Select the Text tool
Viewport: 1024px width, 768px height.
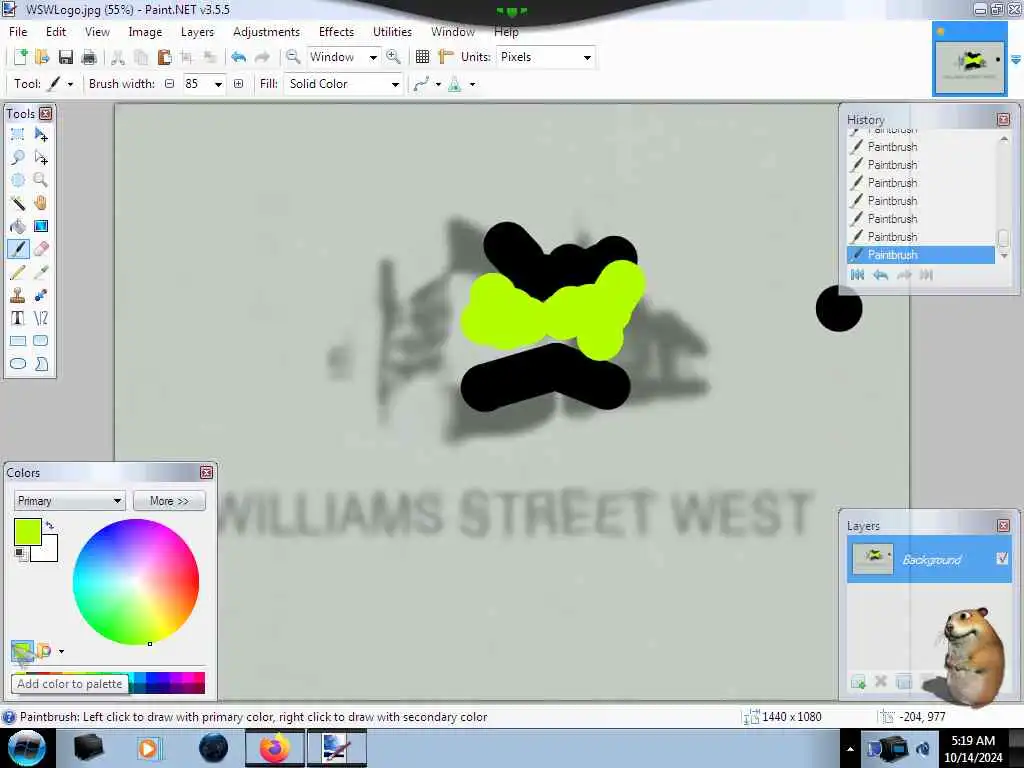(18, 318)
